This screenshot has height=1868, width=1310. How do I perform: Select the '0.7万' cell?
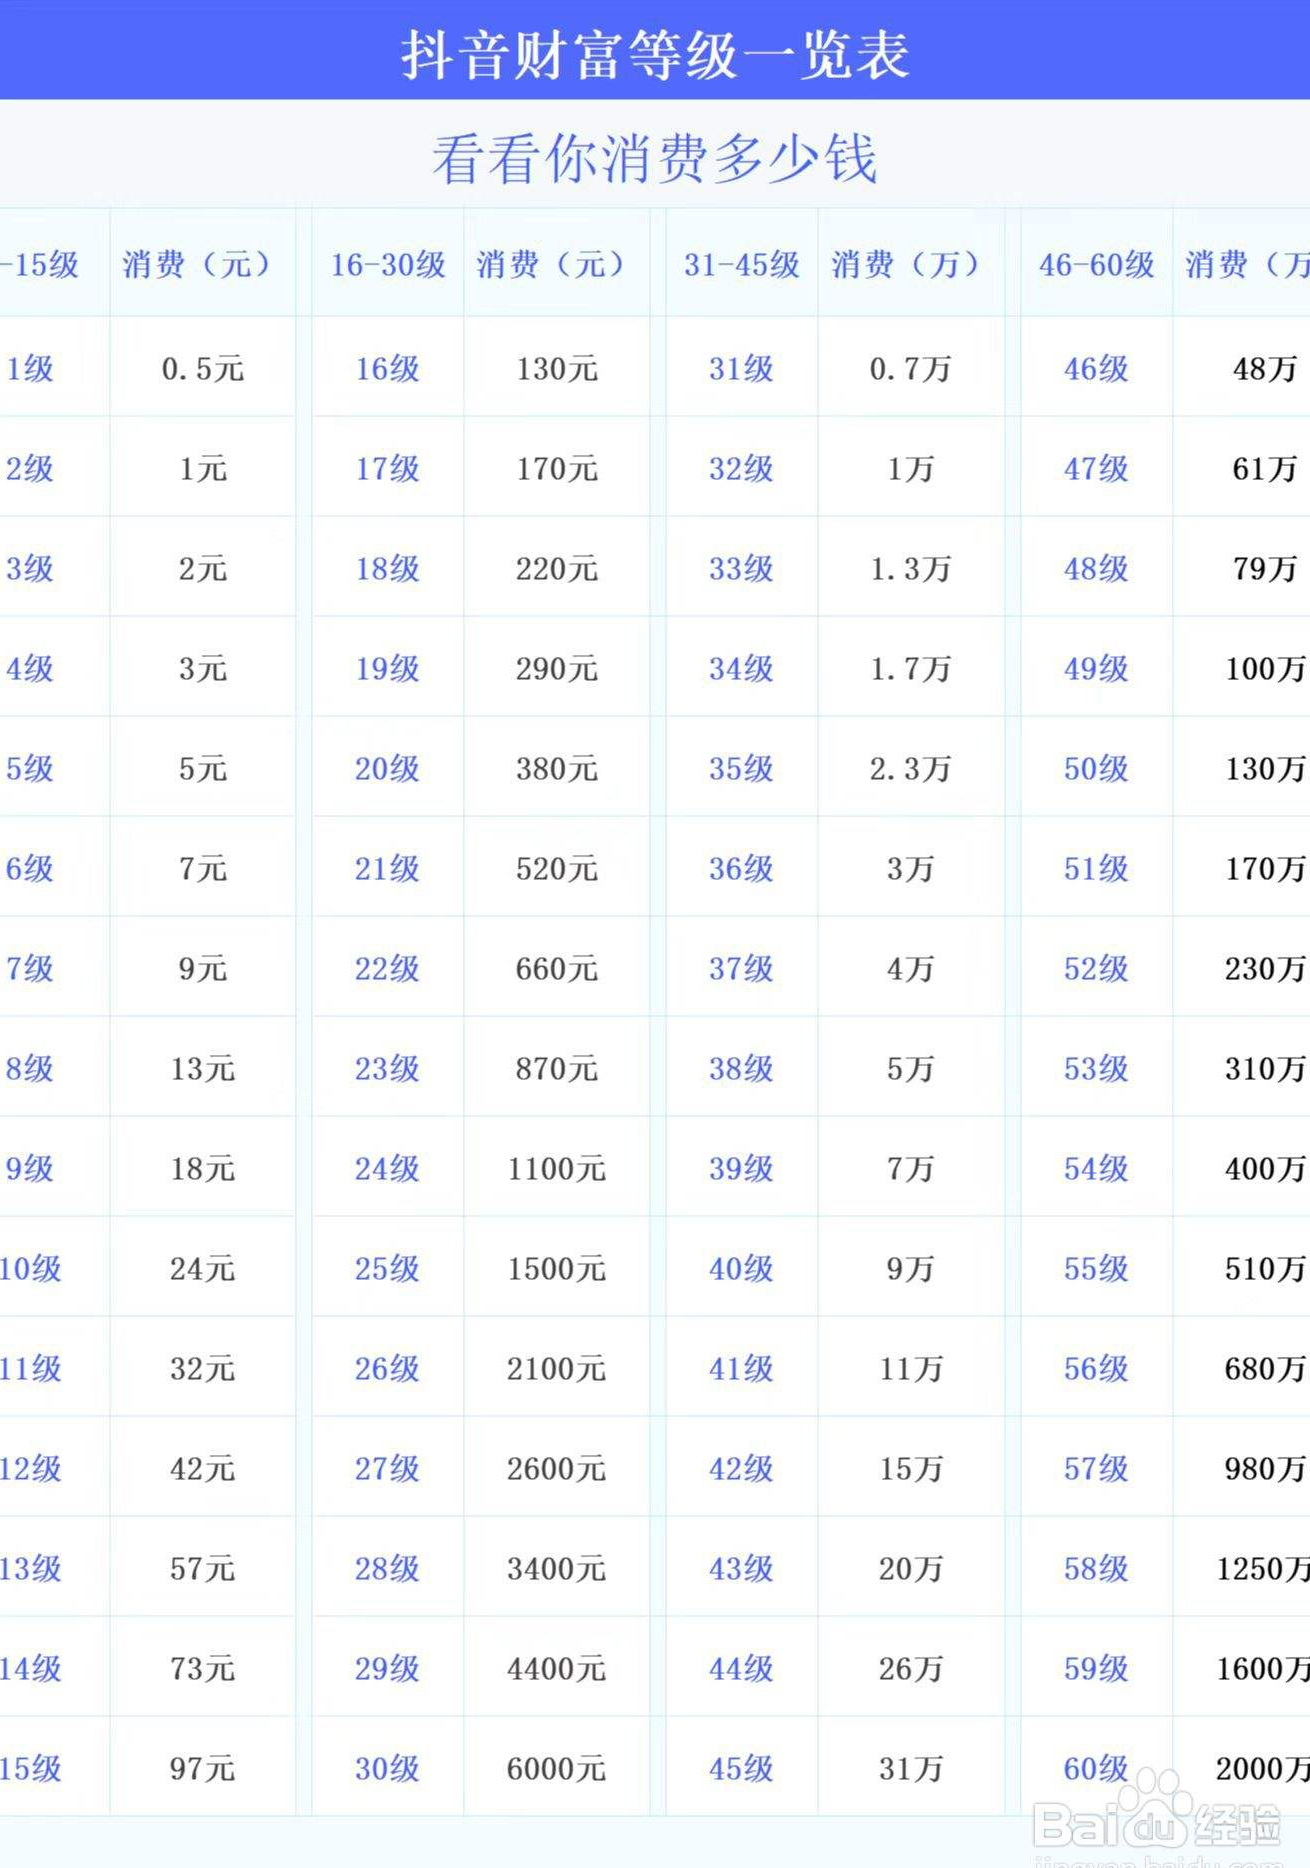[910, 369]
